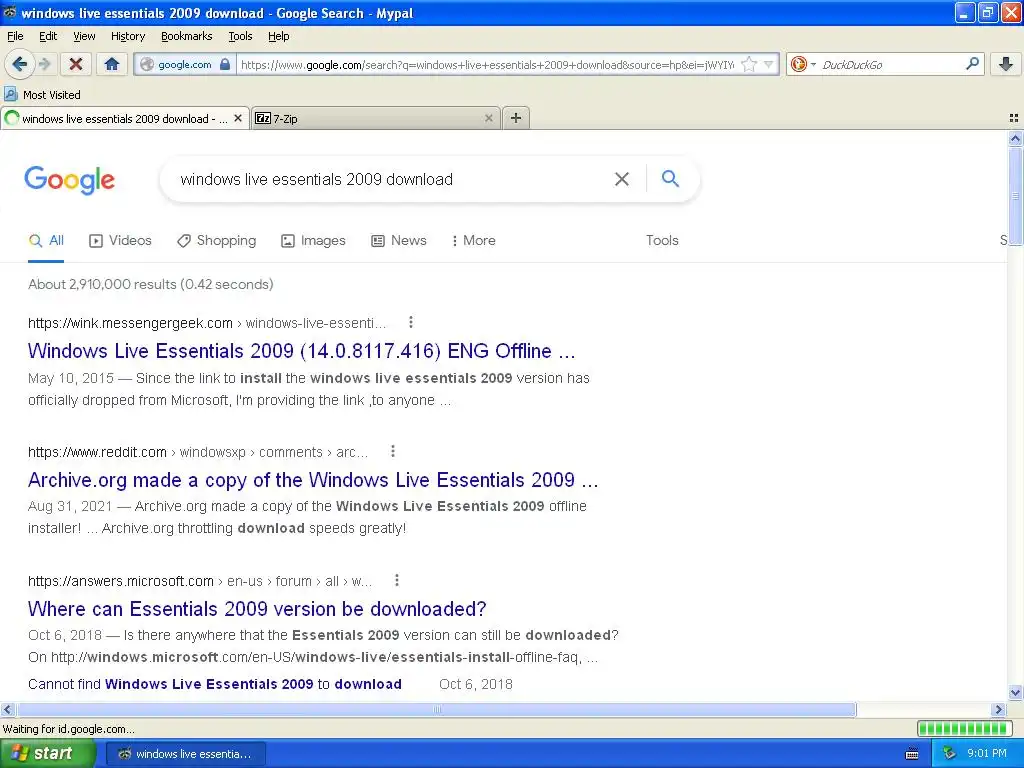Select windows live essentia taskbar button
The width and height of the screenshot is (1024, 768).
coord(185,754)
